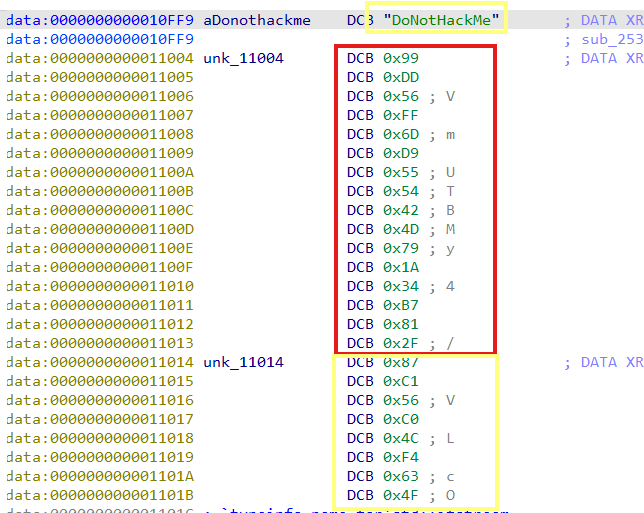Image resolution: width=644 pixels, height=513 pixels.
Task: Select the unk_11014 label
Action: click(243, 362)
